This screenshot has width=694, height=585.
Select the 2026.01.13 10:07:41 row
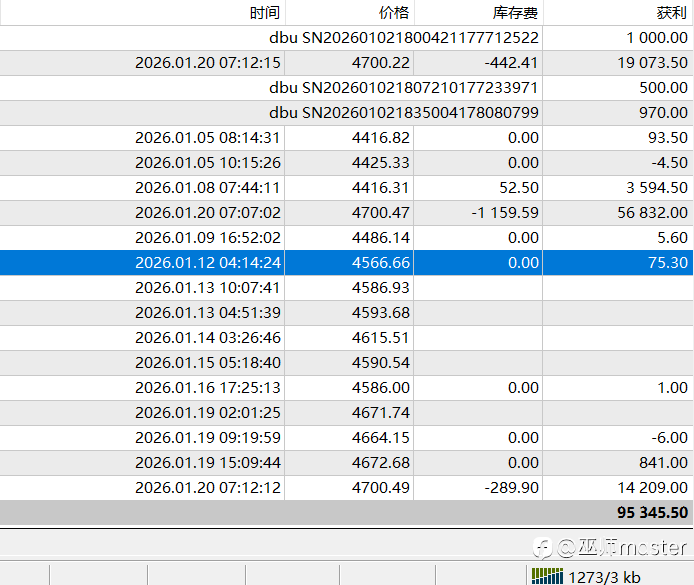coord(347,288)
